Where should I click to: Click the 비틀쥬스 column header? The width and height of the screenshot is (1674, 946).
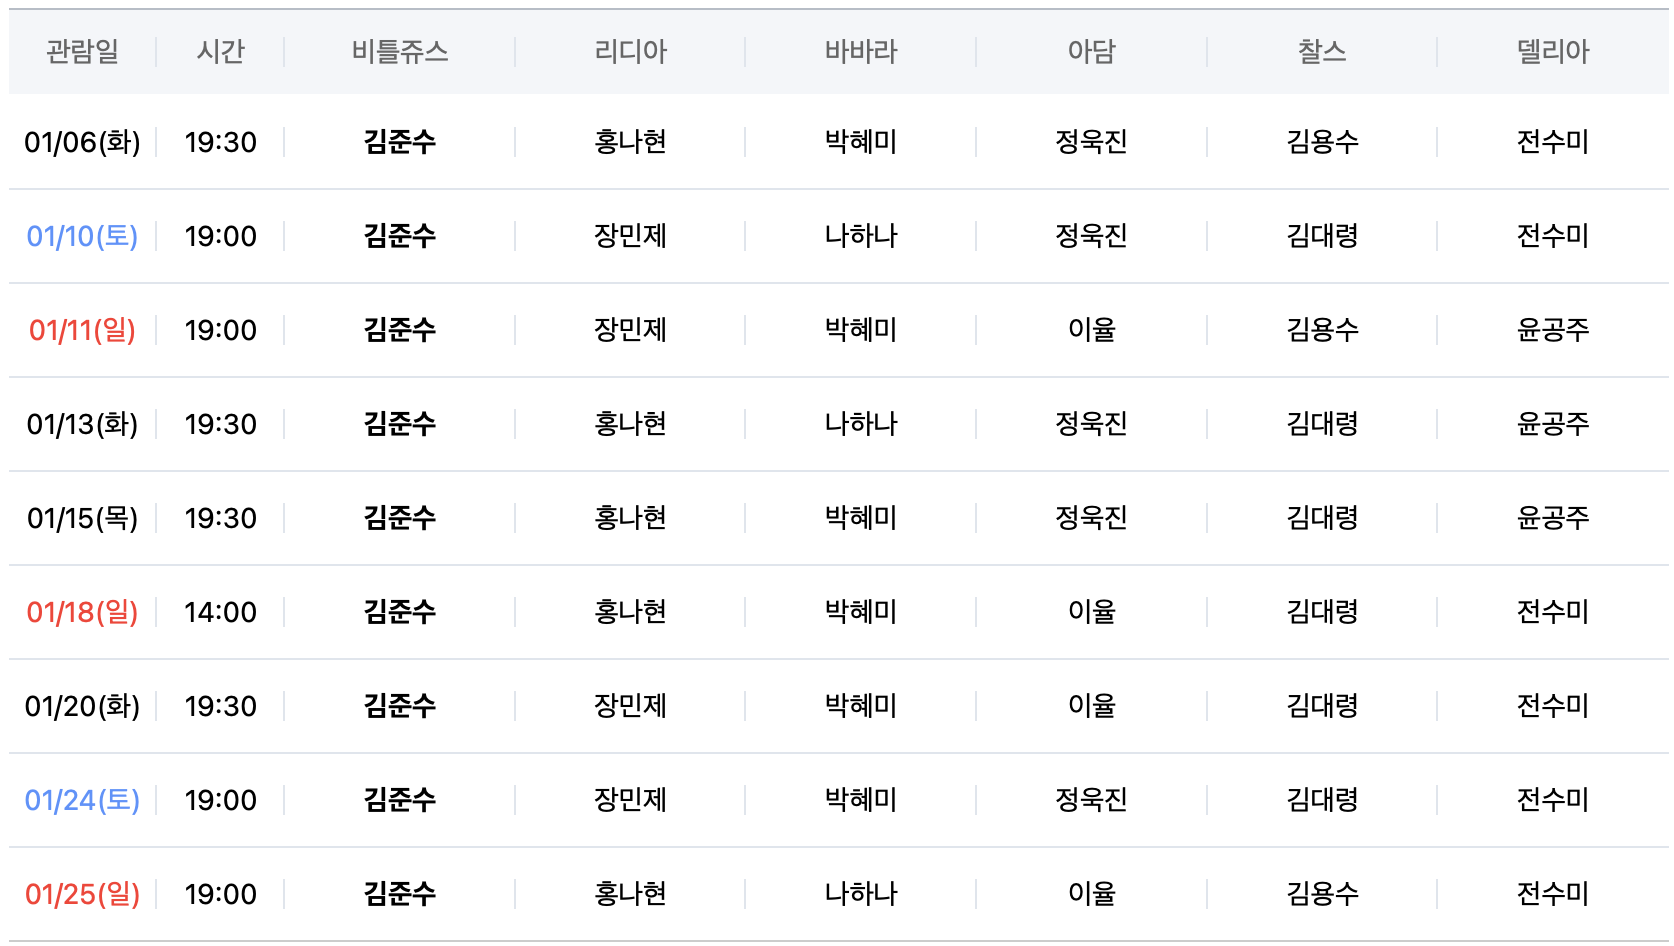(399, 51)
